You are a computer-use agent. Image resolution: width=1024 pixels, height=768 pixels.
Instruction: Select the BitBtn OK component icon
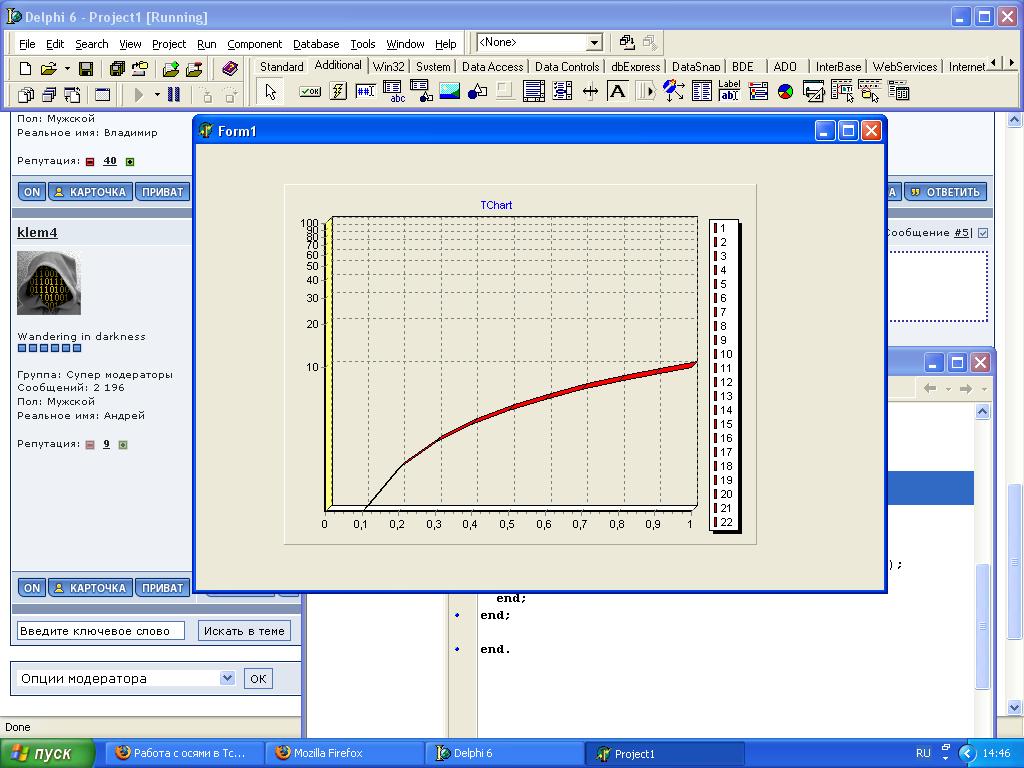click(310, 92)
